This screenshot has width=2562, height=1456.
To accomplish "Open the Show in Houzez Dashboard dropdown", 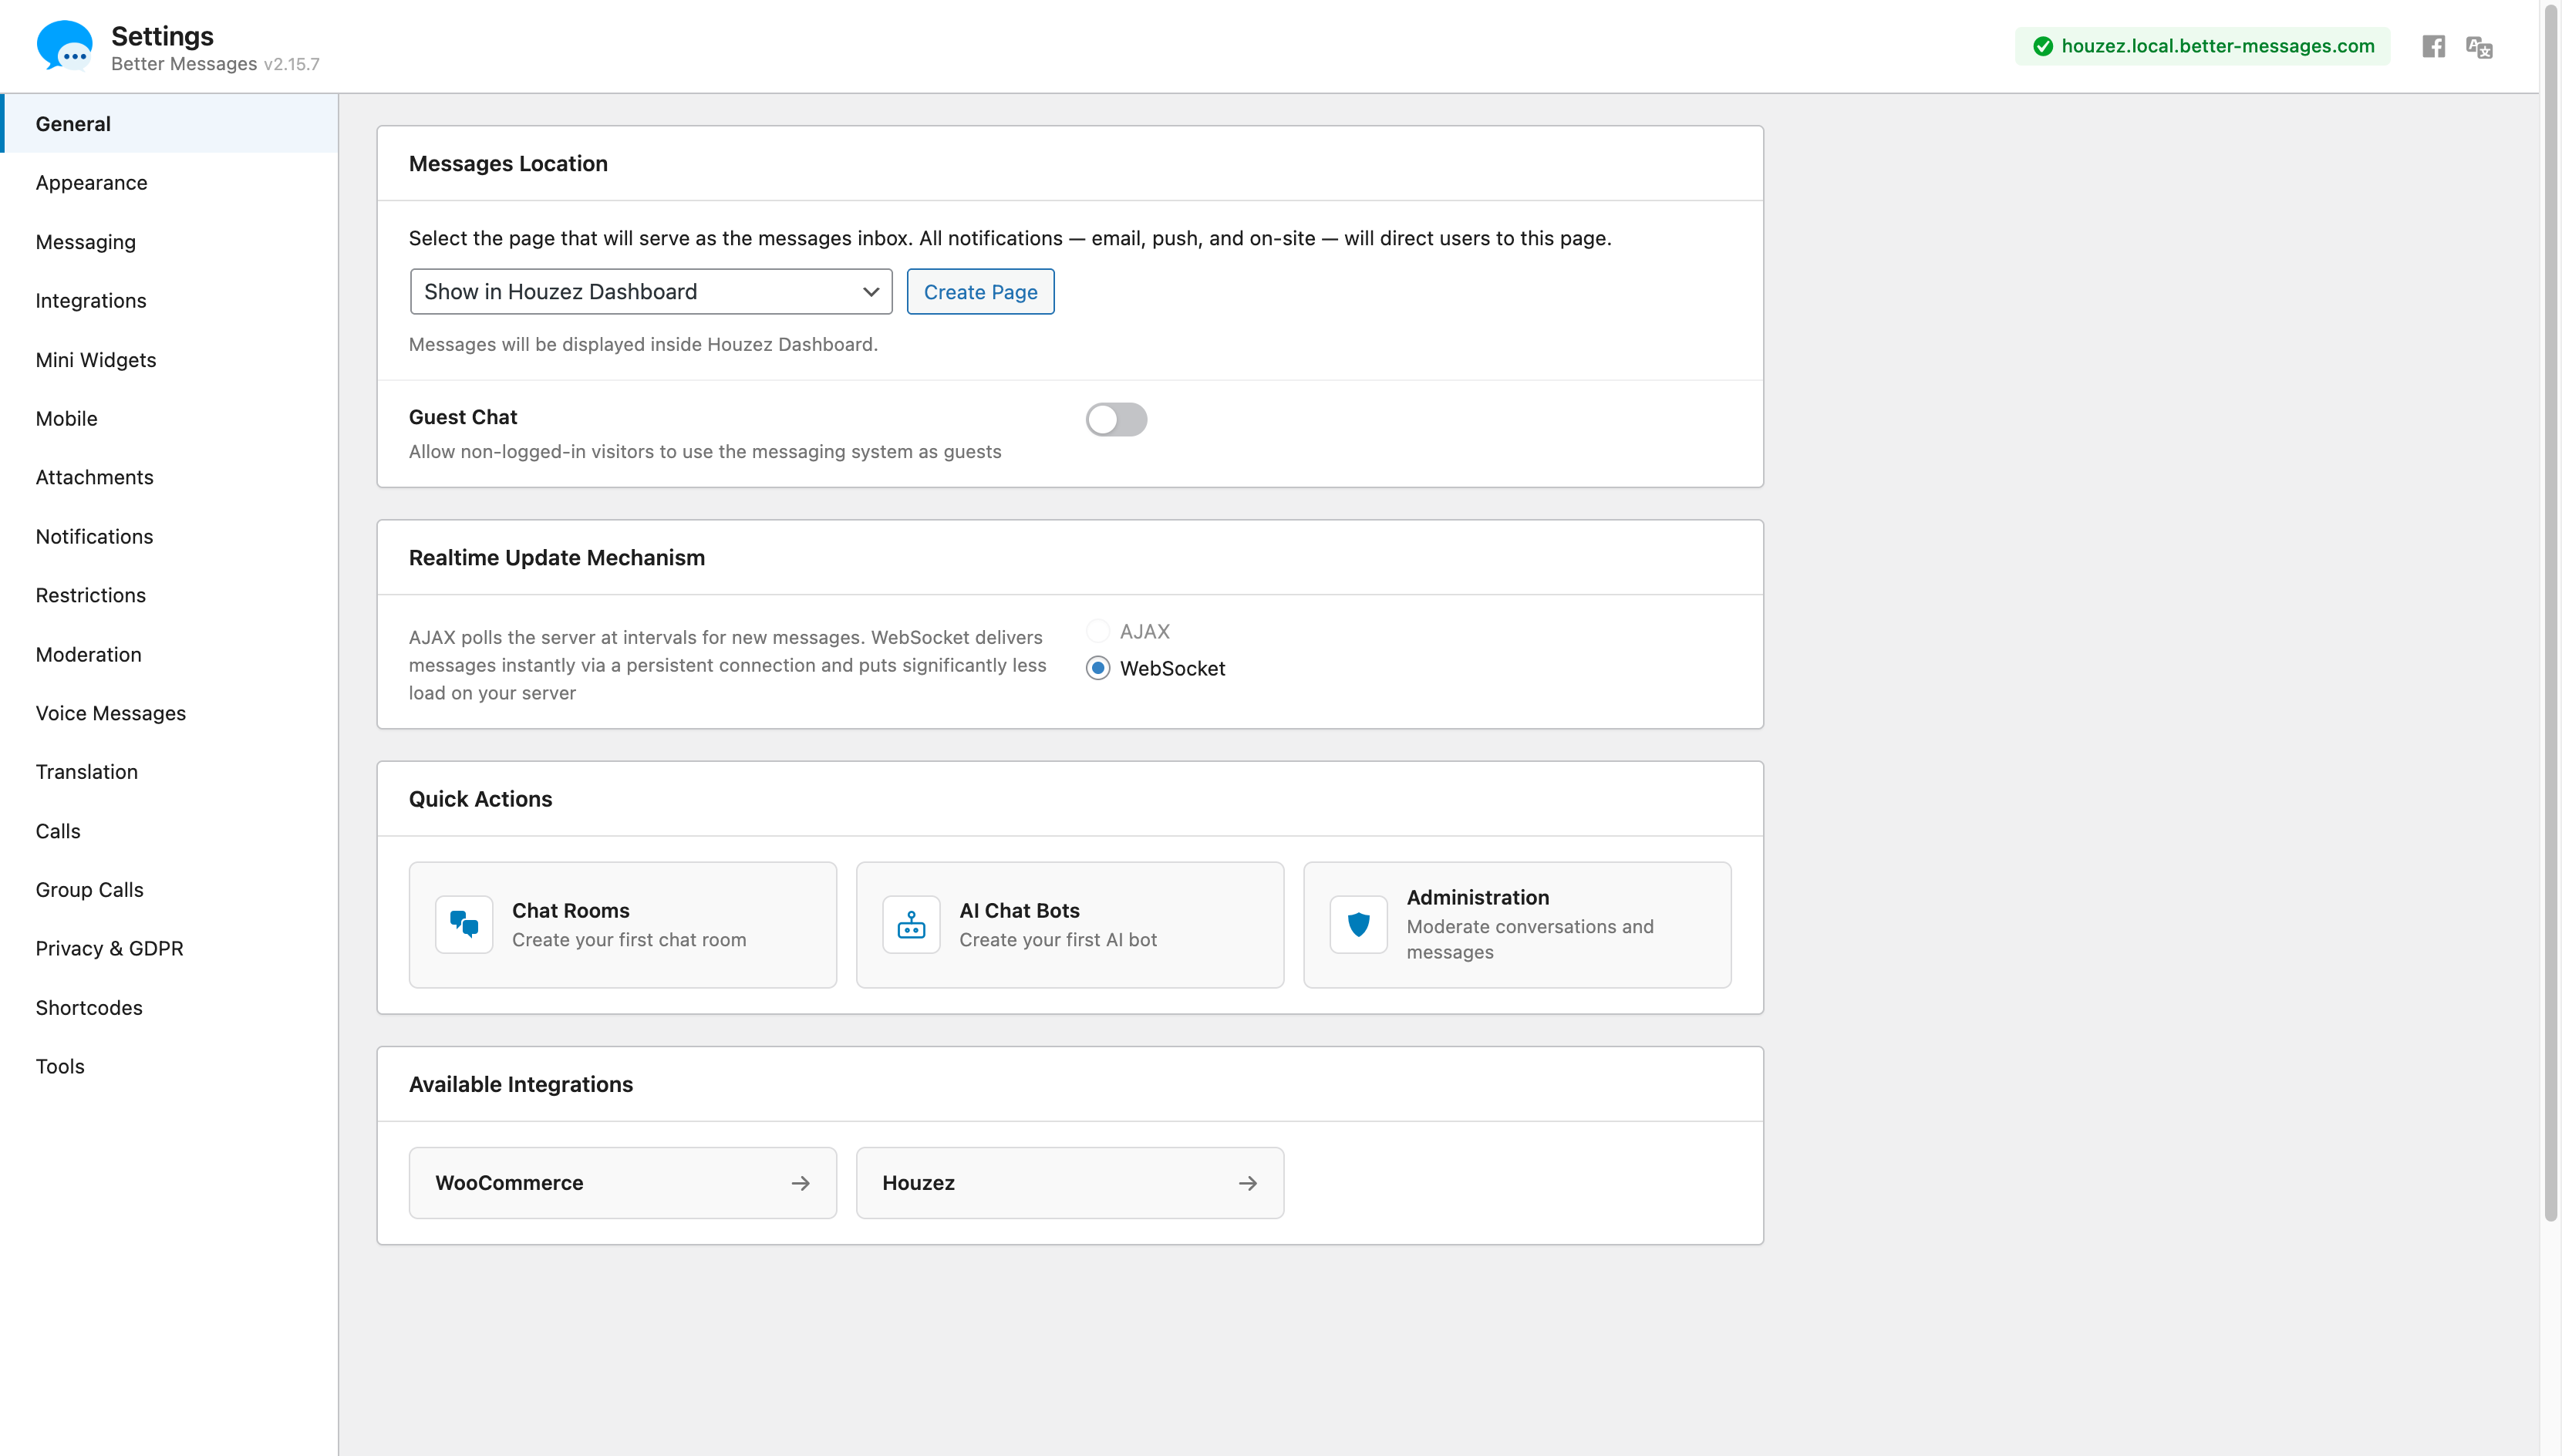I will pos(651,291).
